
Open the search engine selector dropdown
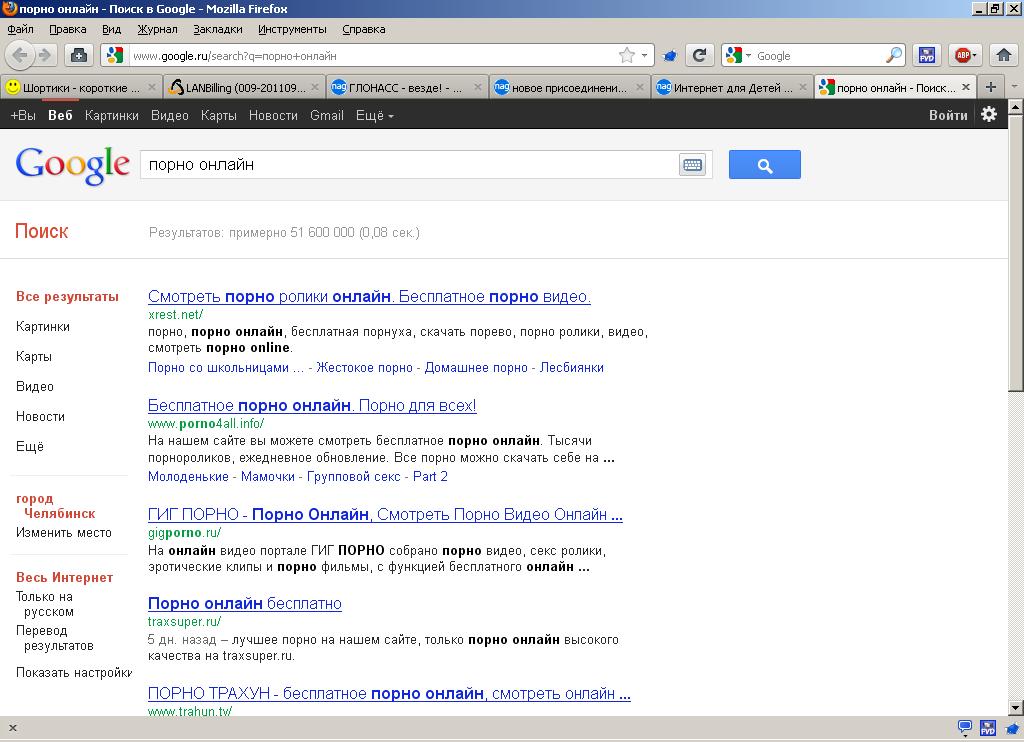click(748, 56)
